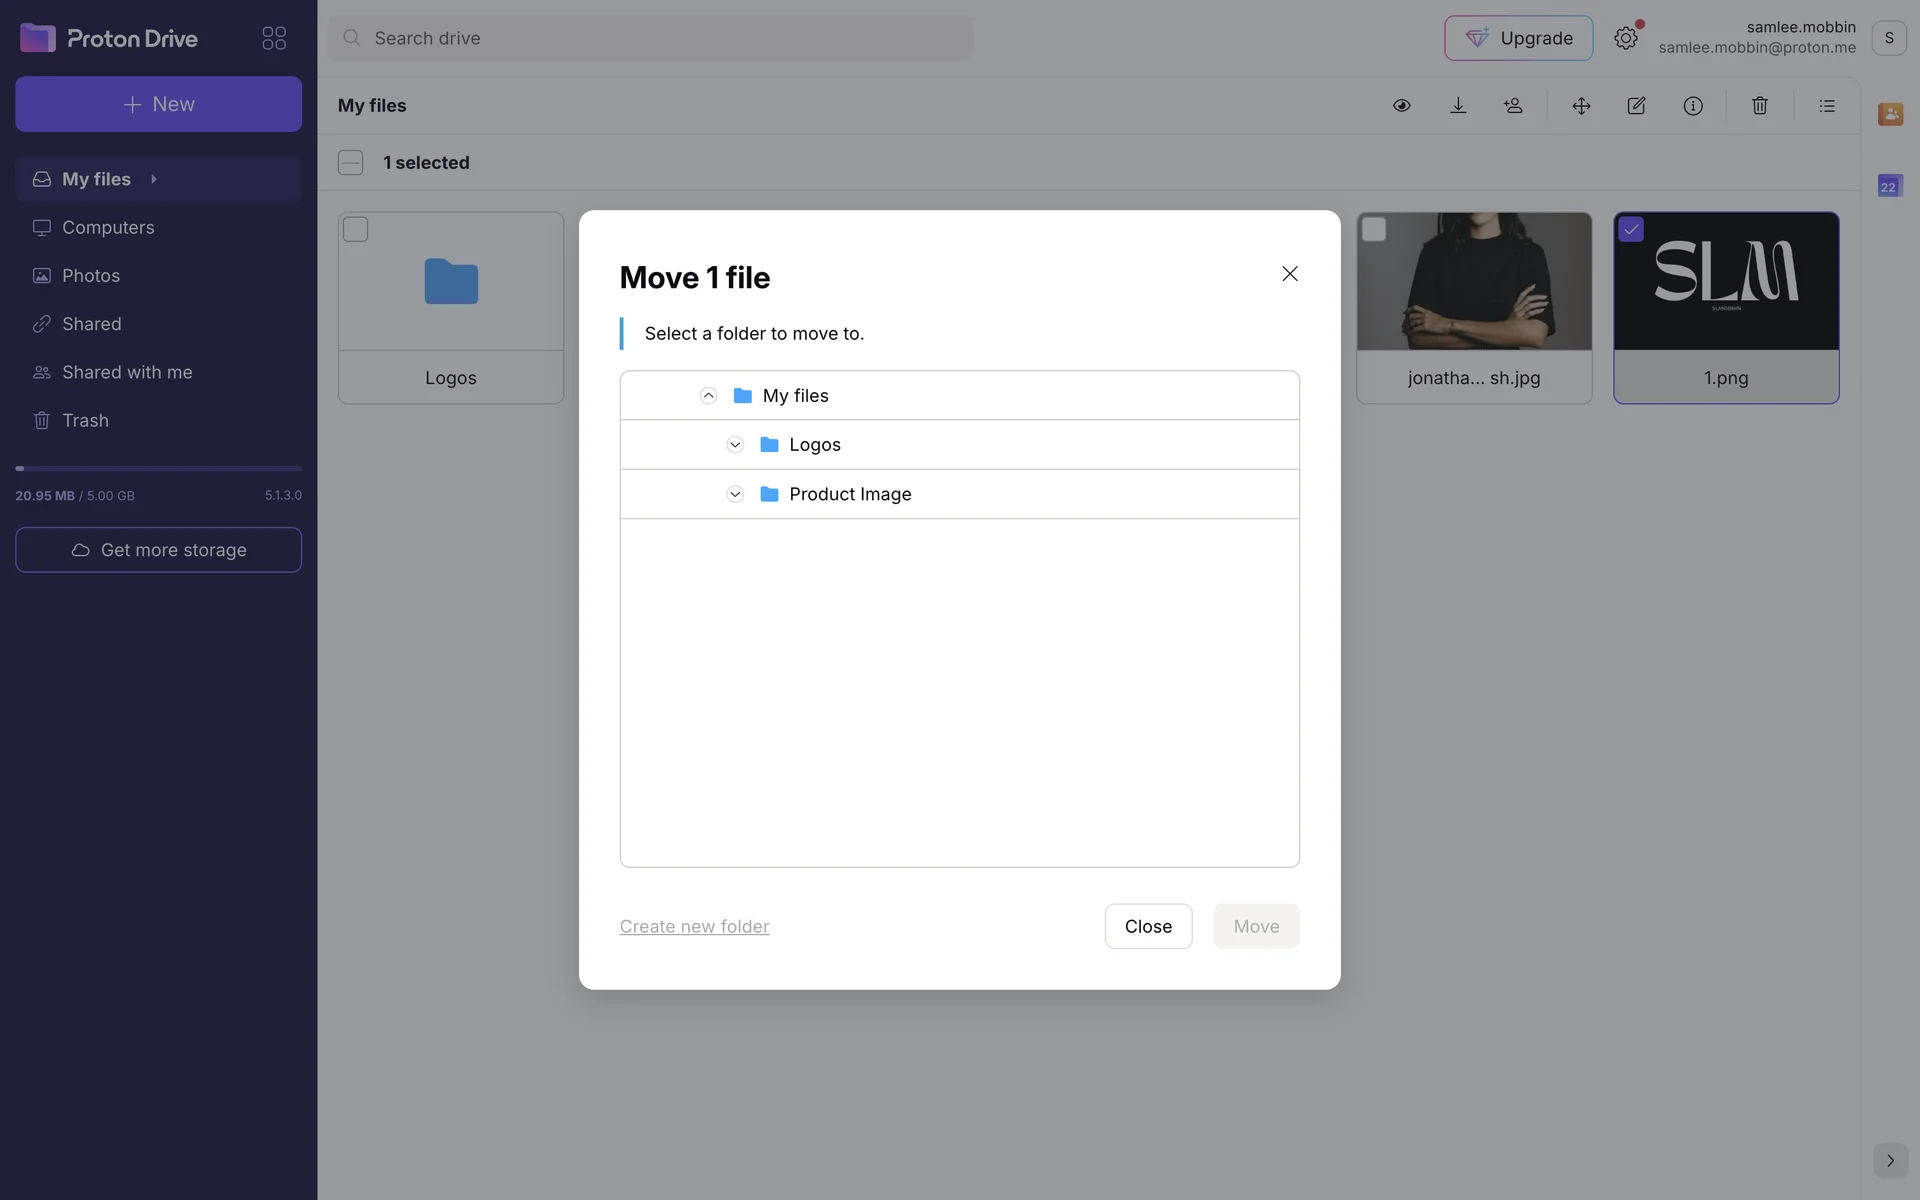This screenshot has width=1920, height=1200.
Task: Uncheck the 1.png file checkbox
Action: [x=1631, y=230]
